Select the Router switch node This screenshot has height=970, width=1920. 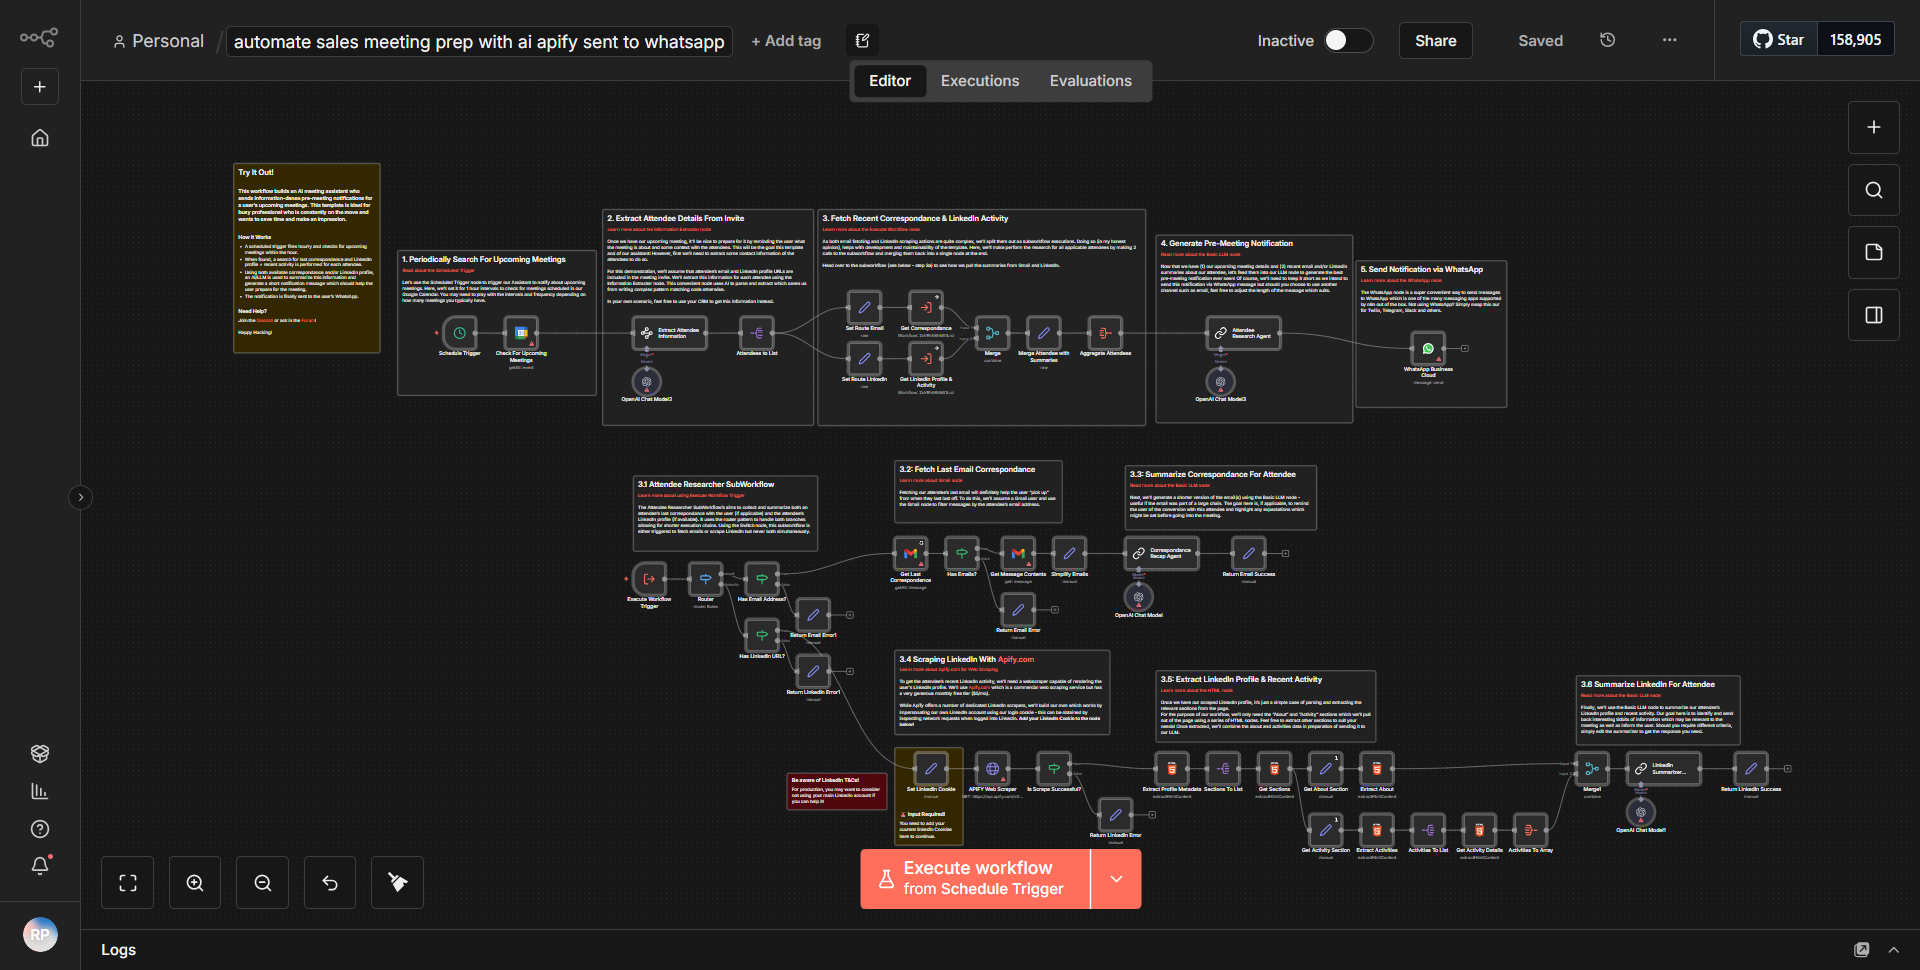pyautogui.click(x=705, y=578)
